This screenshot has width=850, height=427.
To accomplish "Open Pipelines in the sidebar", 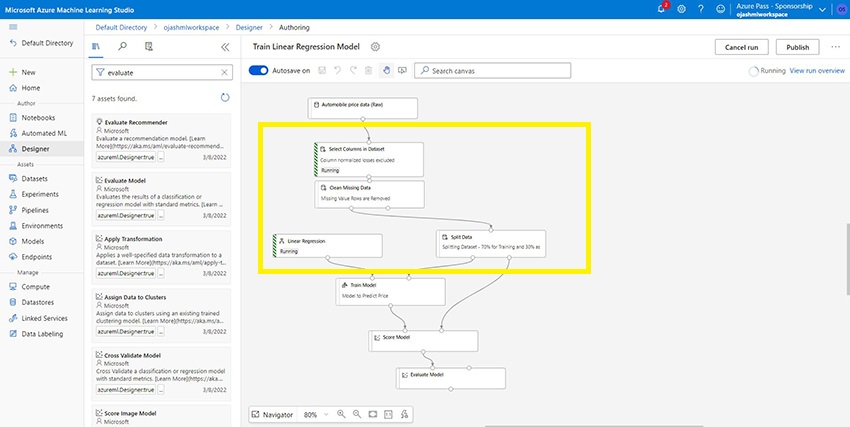I will (x=29, y=210).
